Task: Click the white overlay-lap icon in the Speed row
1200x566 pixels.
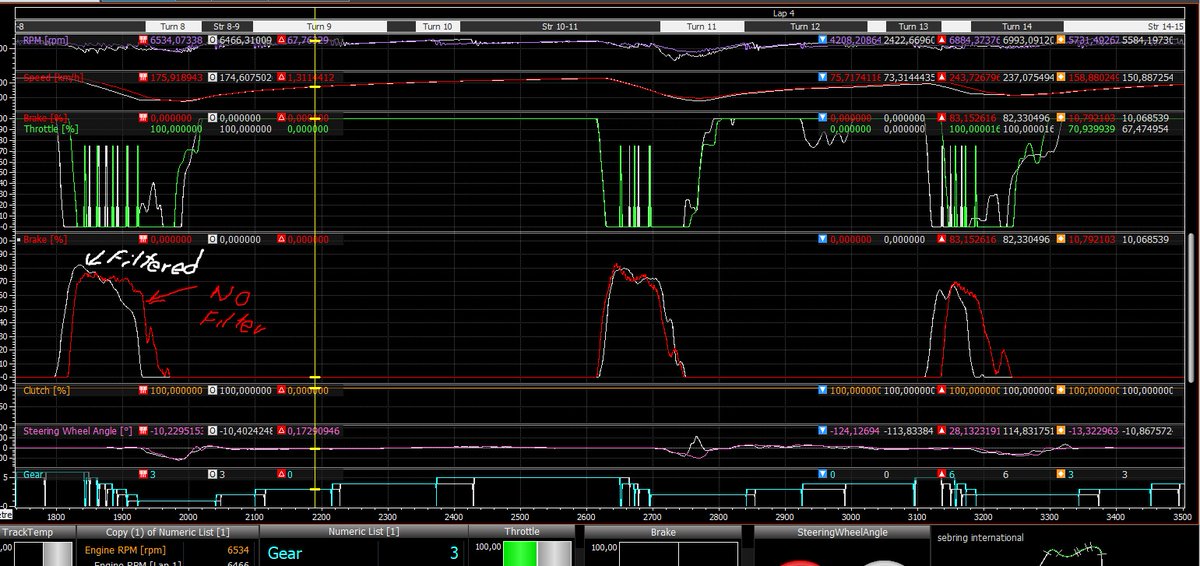Action: coord(212,77)
